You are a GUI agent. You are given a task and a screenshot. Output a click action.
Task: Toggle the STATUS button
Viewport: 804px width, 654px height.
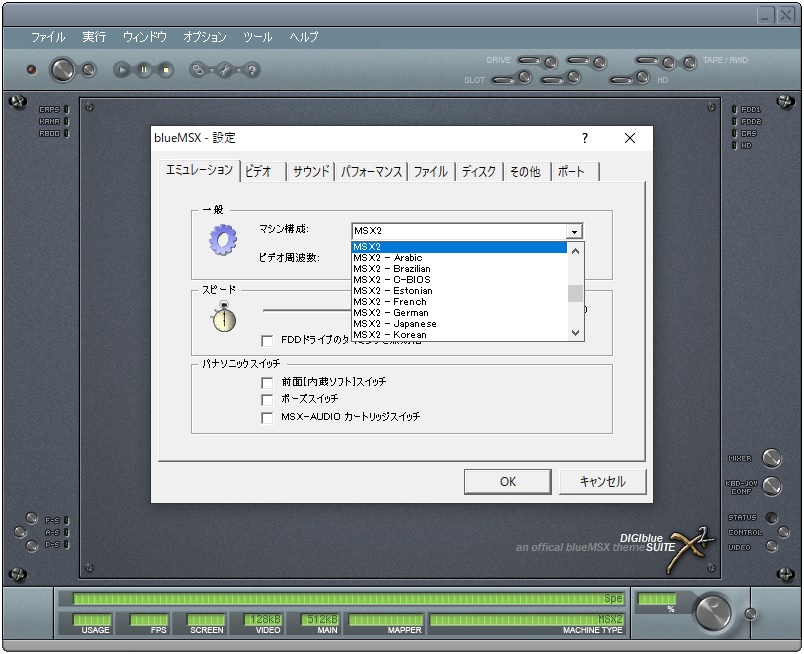tap(771, 518)
